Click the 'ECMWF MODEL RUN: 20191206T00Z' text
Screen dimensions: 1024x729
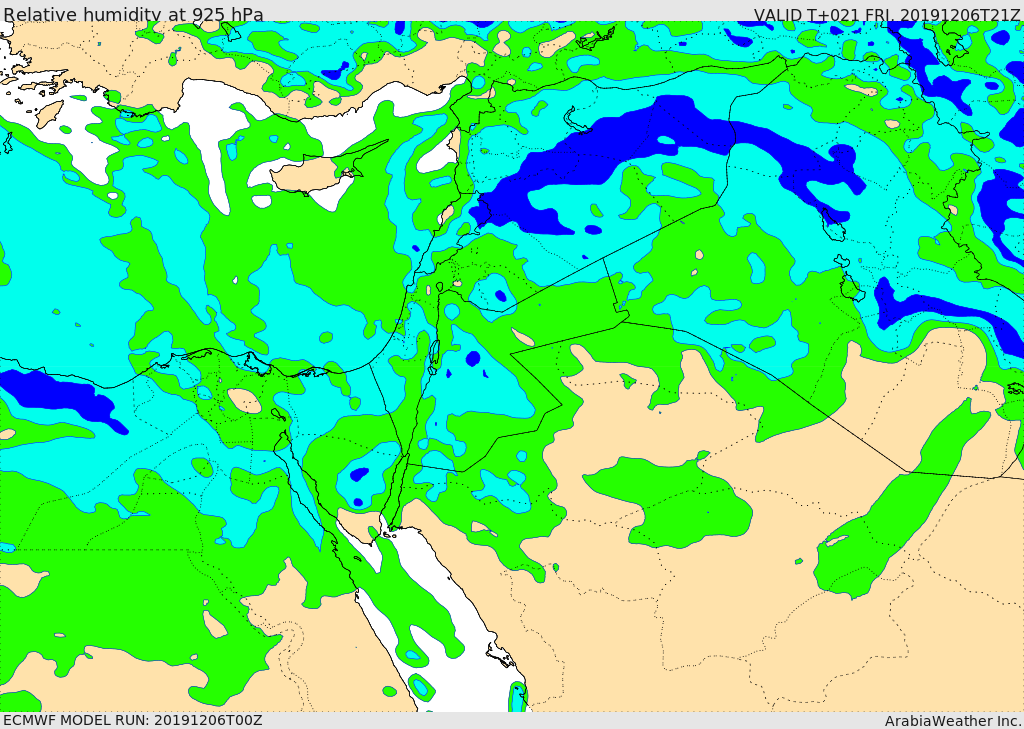133,720
